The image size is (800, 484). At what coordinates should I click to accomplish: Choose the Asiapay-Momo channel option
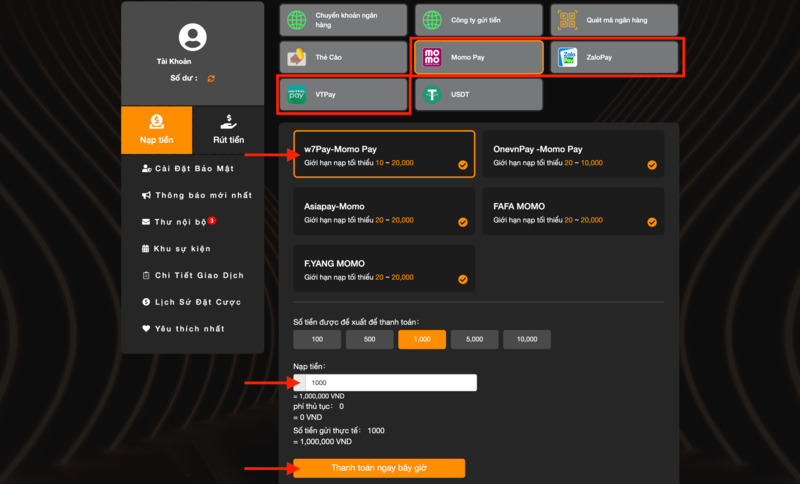coord(384,212)
